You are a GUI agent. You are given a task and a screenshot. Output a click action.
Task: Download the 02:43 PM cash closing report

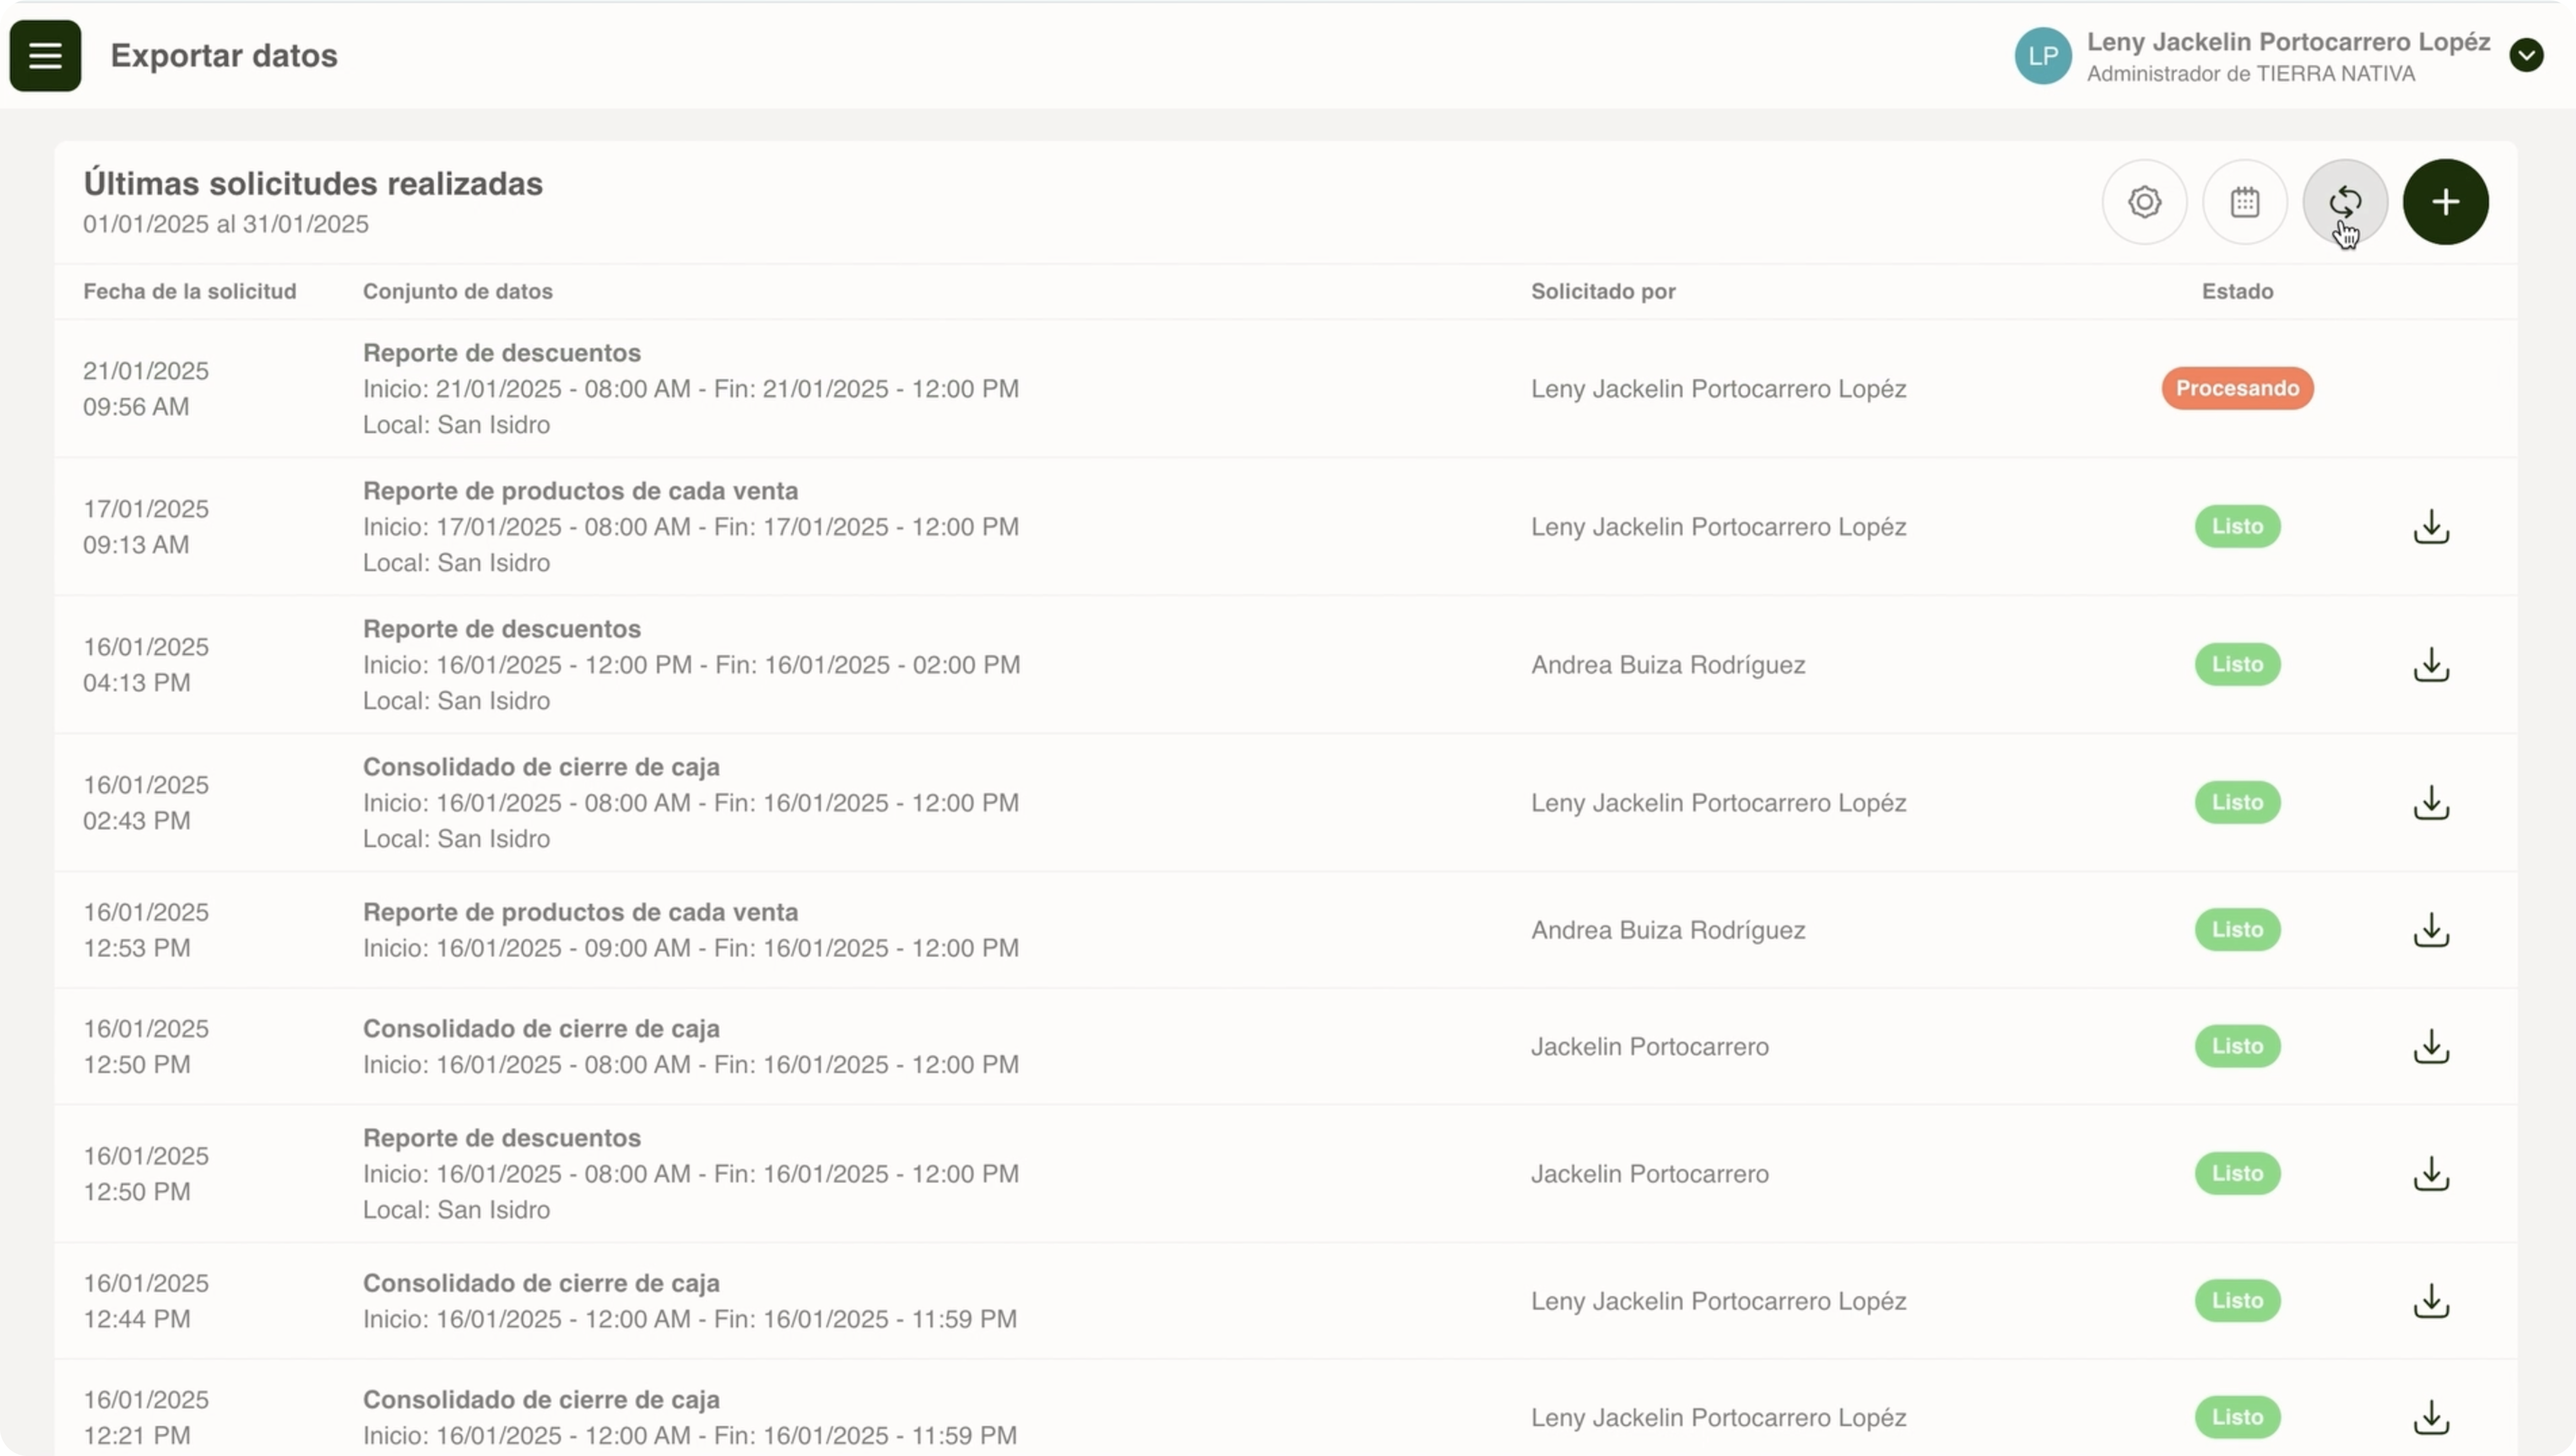click(2431, 803)
